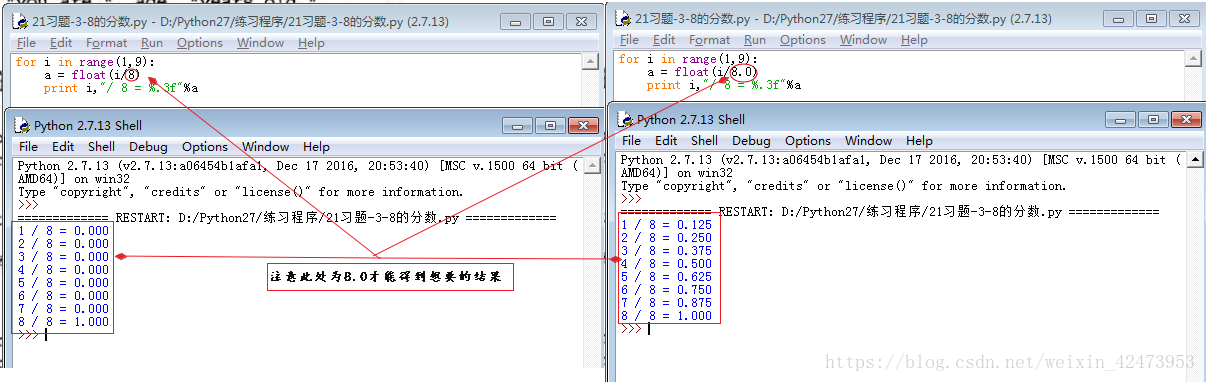Open Help menu in left editor window
Viewport: 1206px width, 382px height.
[311, 43]
